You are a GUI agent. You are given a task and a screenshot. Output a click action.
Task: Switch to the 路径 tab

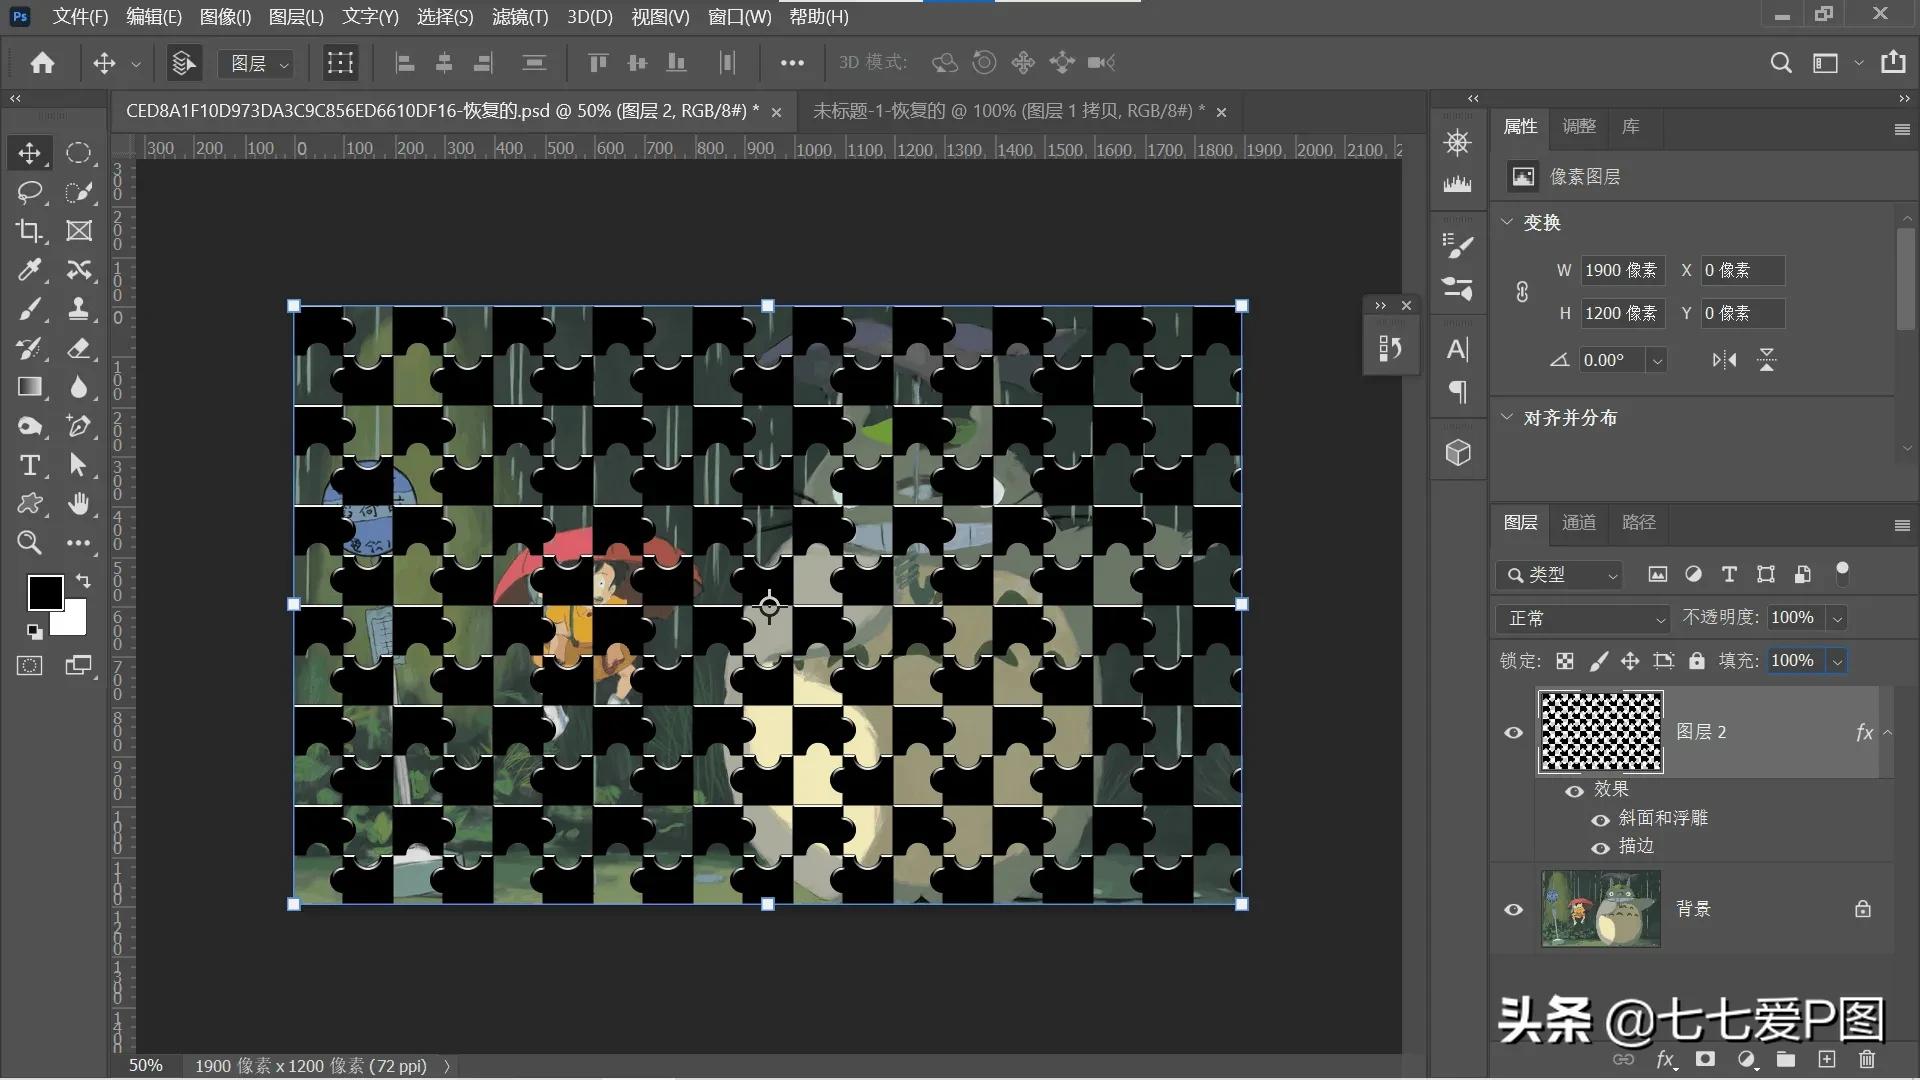1638,522
